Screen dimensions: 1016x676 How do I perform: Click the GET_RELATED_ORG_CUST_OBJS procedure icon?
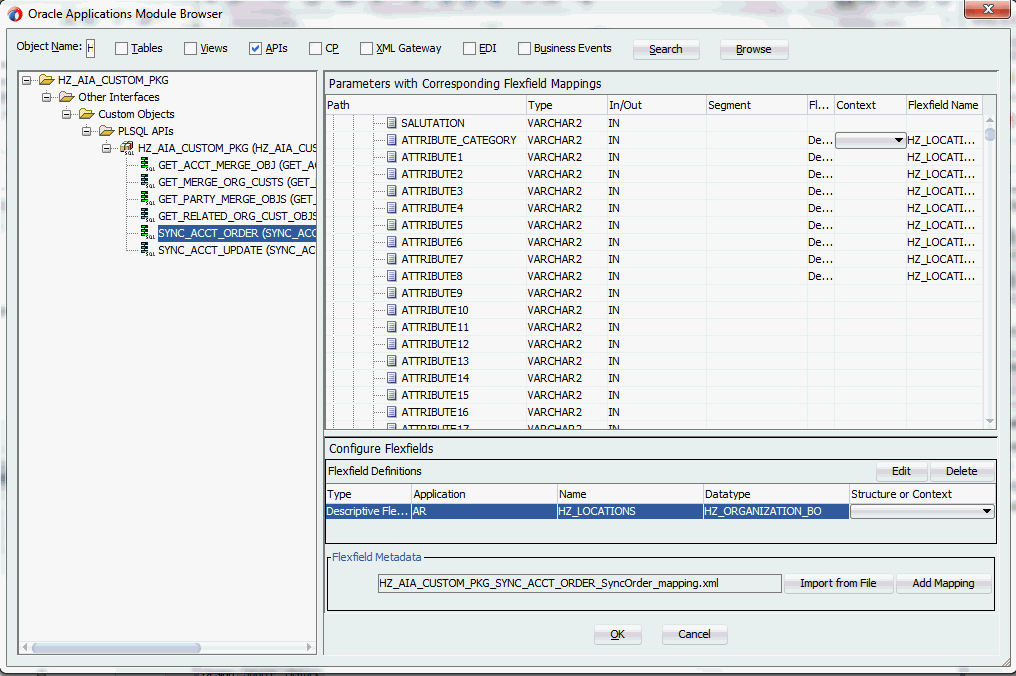point(148,216)
